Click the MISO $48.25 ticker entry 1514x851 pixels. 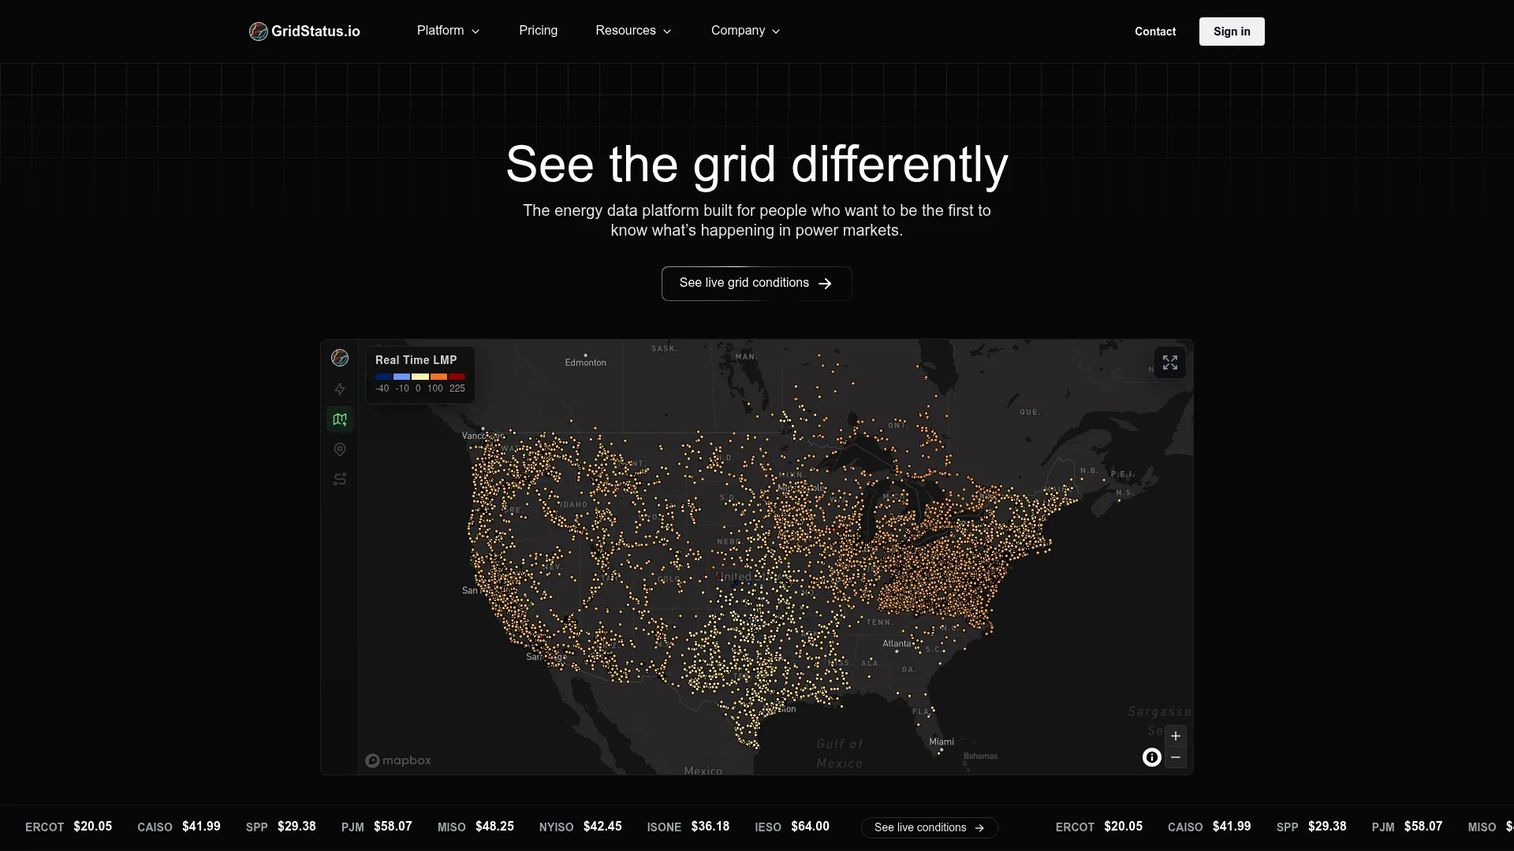476,827
